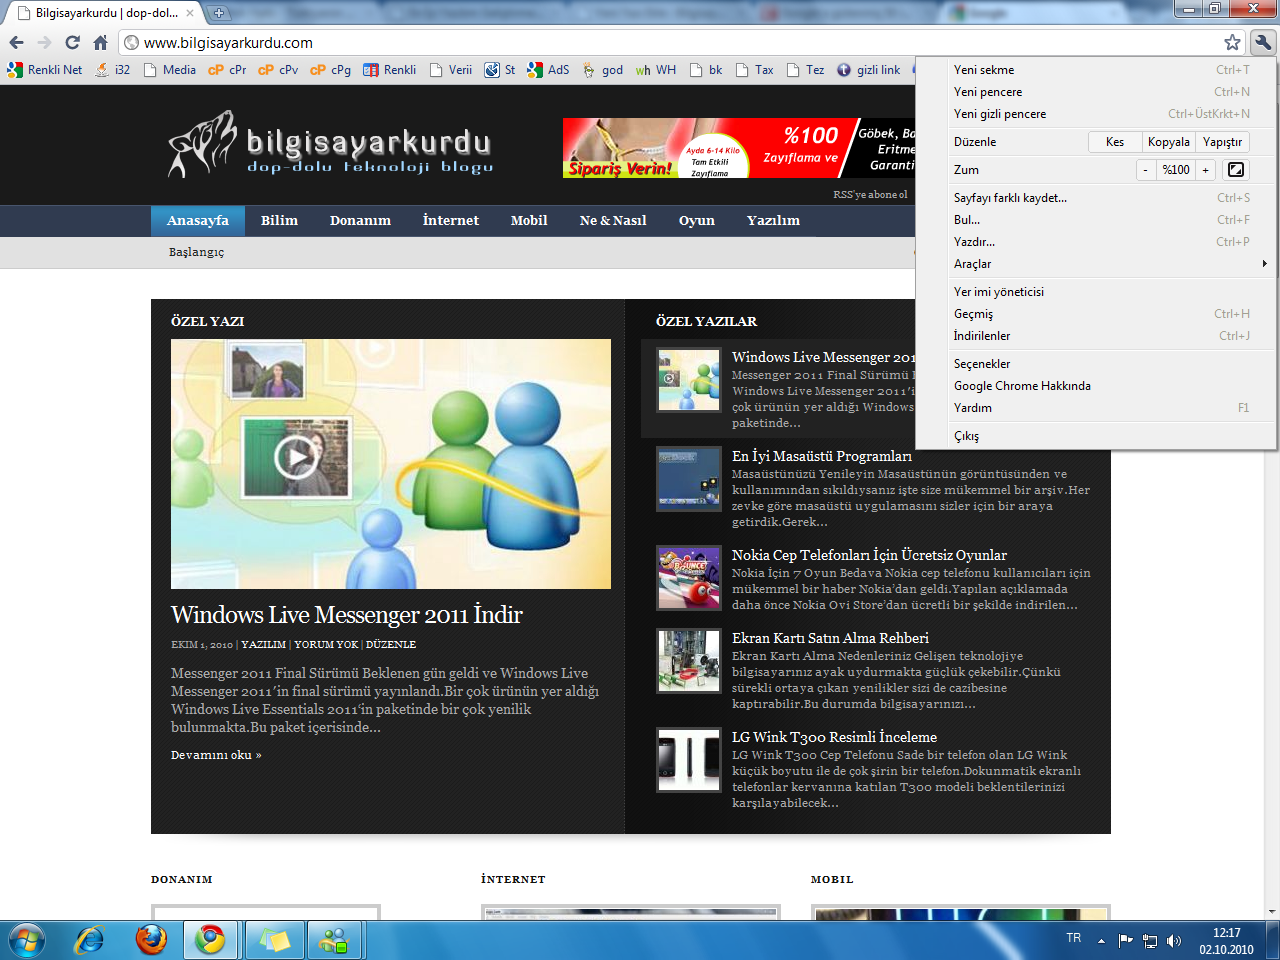Reload the page with the refresh icon
Image resolution: width=1280 pixels, height=960 pixels.
pyautogui.click(x=72, y=42)
